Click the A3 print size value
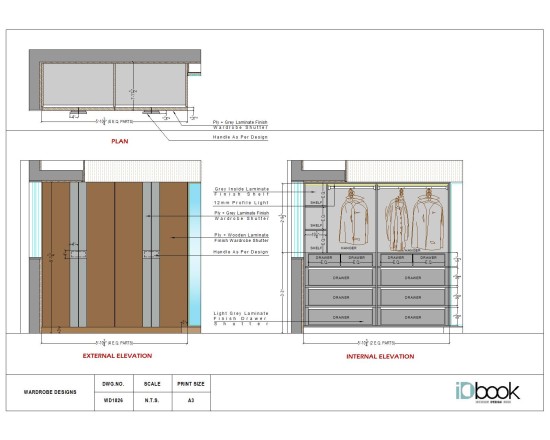The height and width of the screenshot is (440, 550). click(191, 400)
